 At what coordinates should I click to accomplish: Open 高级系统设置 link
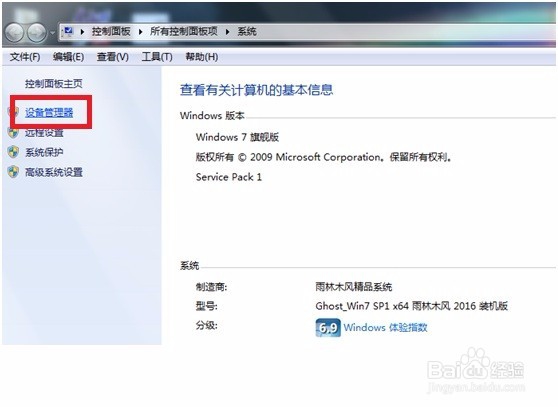point(54,172)
